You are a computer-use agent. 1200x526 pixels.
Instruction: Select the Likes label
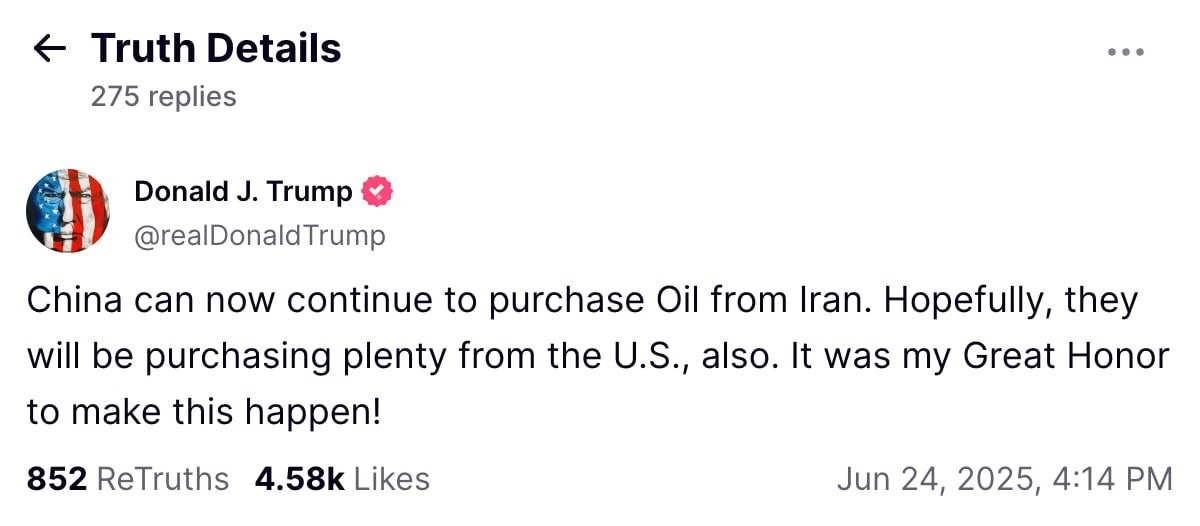[x=392, y=479]
